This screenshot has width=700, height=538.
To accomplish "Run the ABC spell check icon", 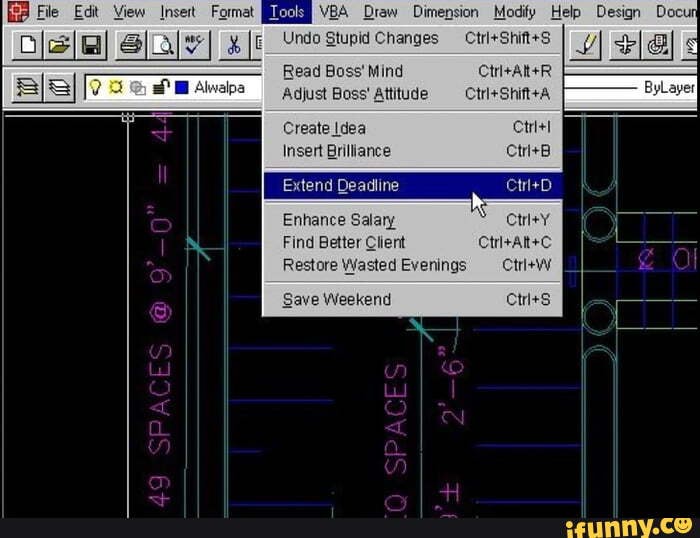I will click(x=195, y=44).
